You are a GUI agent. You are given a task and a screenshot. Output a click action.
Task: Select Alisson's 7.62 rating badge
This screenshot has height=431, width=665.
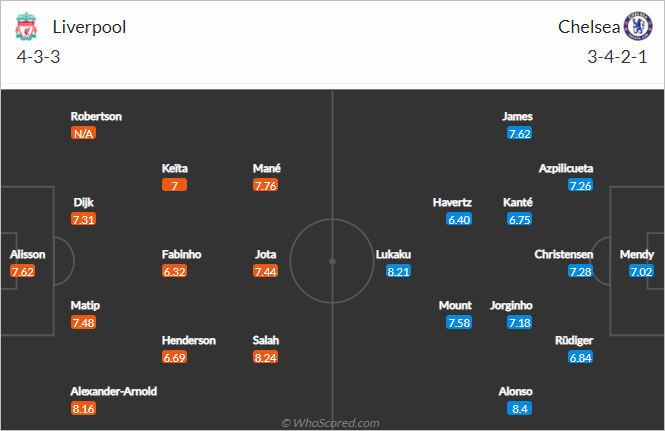[22, 271]
